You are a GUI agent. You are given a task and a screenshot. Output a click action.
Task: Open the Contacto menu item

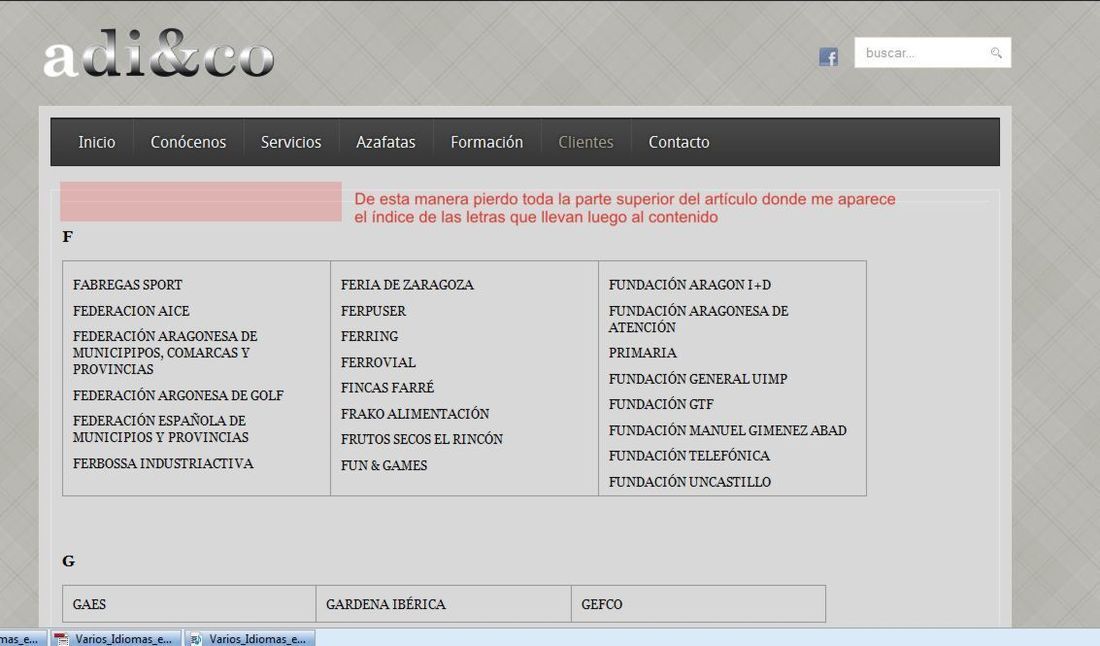coord(678,142)
